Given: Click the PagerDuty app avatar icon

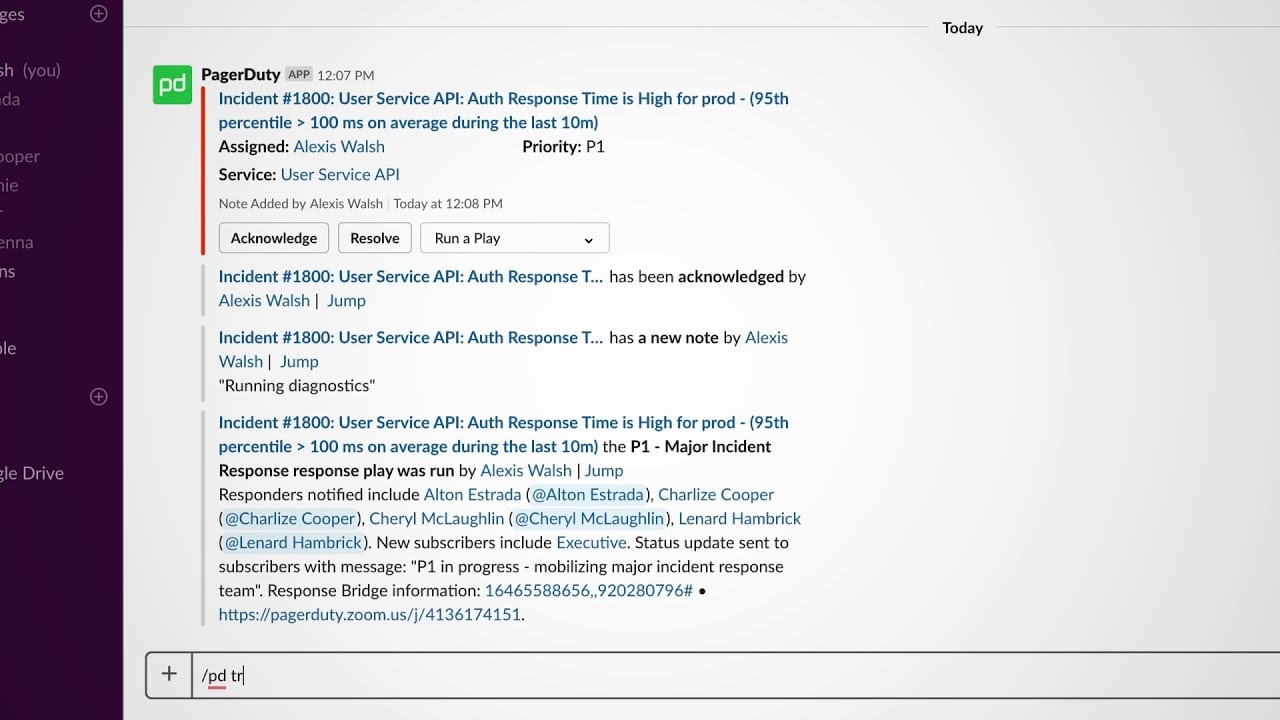Looking at the screenshot, I should pos(172,84).
